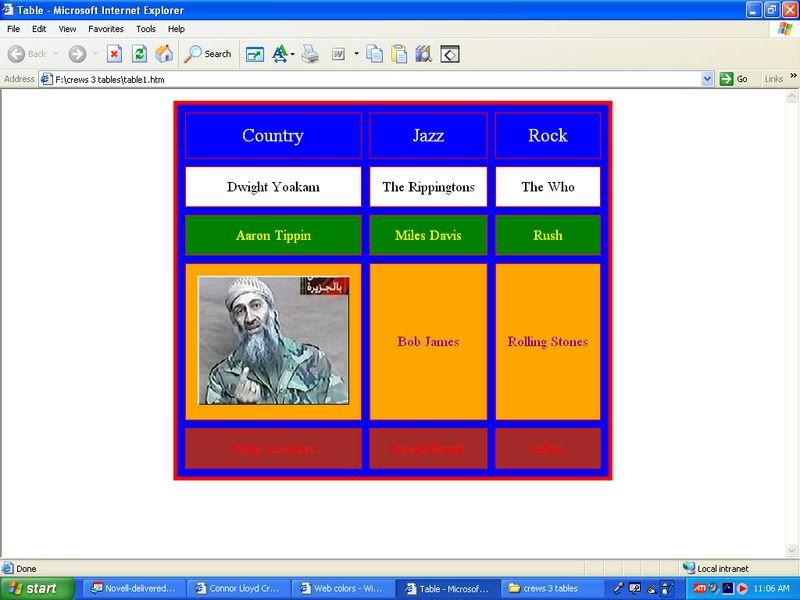Viewport: 800px width, 600px height.
Task: Click the red circular play tray icon
Action: 742,588
